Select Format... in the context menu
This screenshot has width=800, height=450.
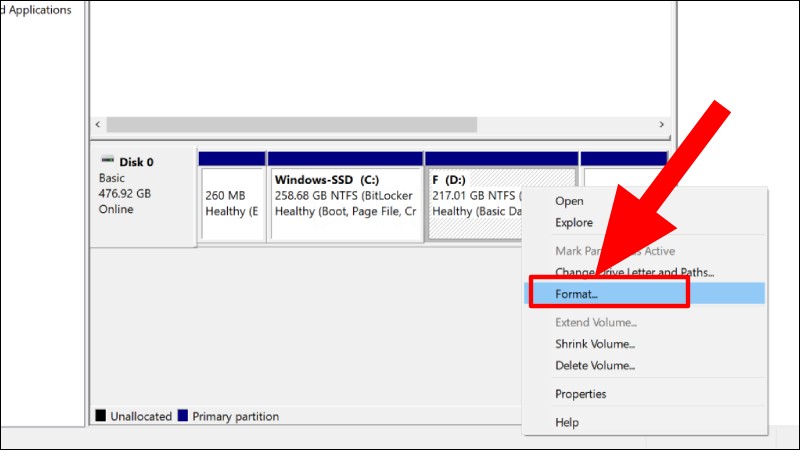click(577, 294)
